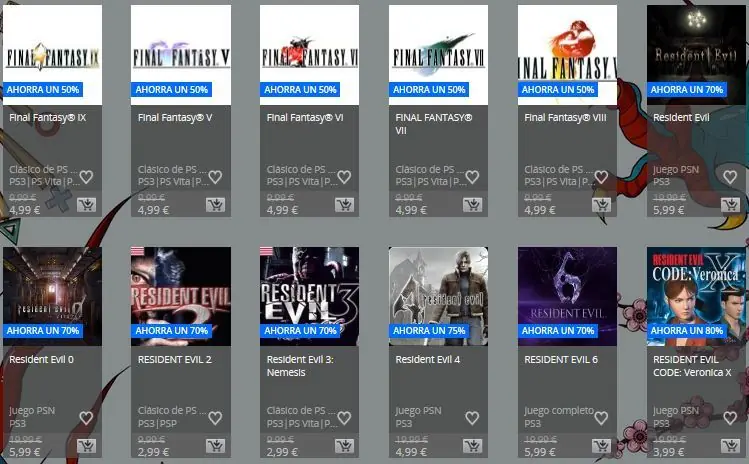Add Resident Evil to cart

(x=730, y=205)
